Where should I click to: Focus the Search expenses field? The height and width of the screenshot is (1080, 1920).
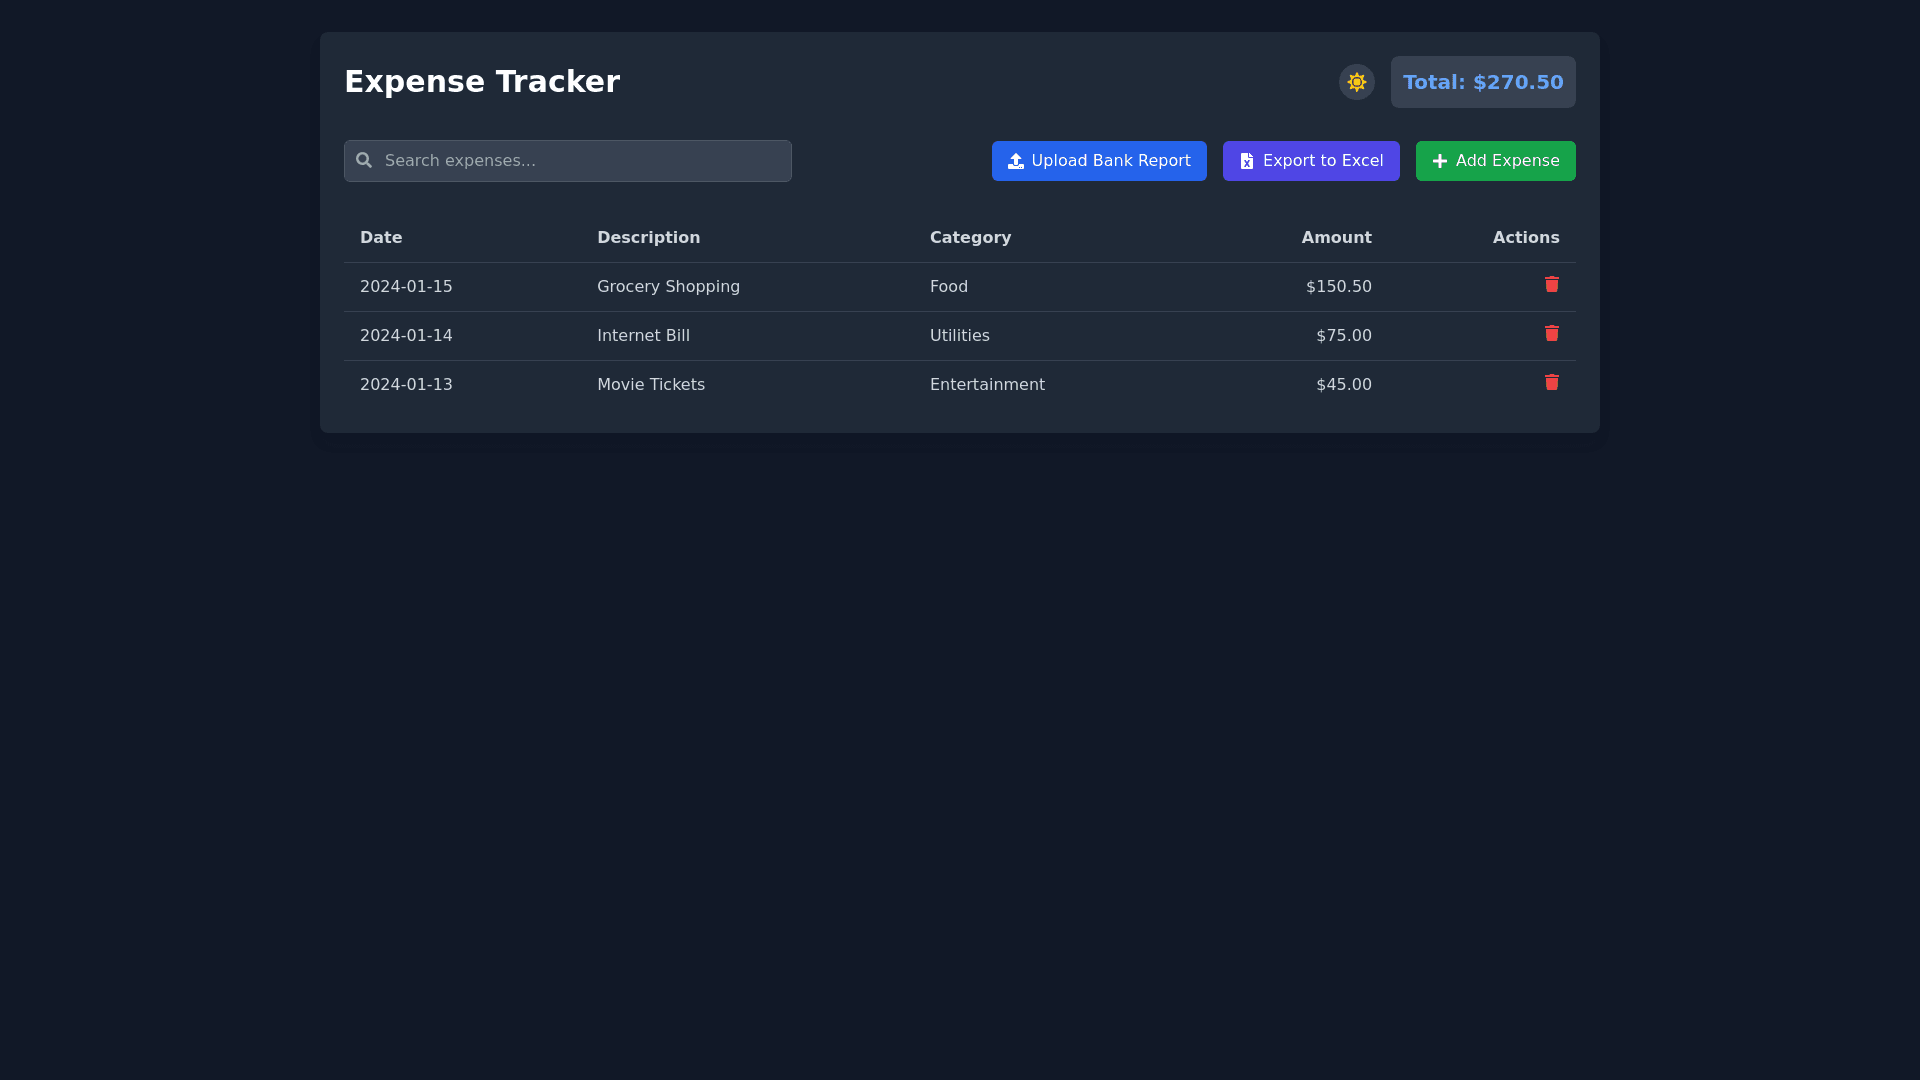click(580, 161)
